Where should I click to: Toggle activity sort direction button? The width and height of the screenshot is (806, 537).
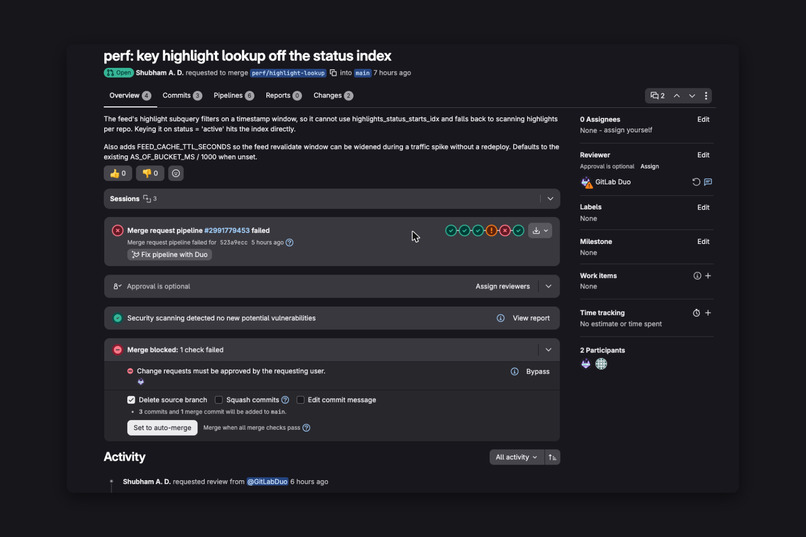pyautogui.click(x=552, y=457)
